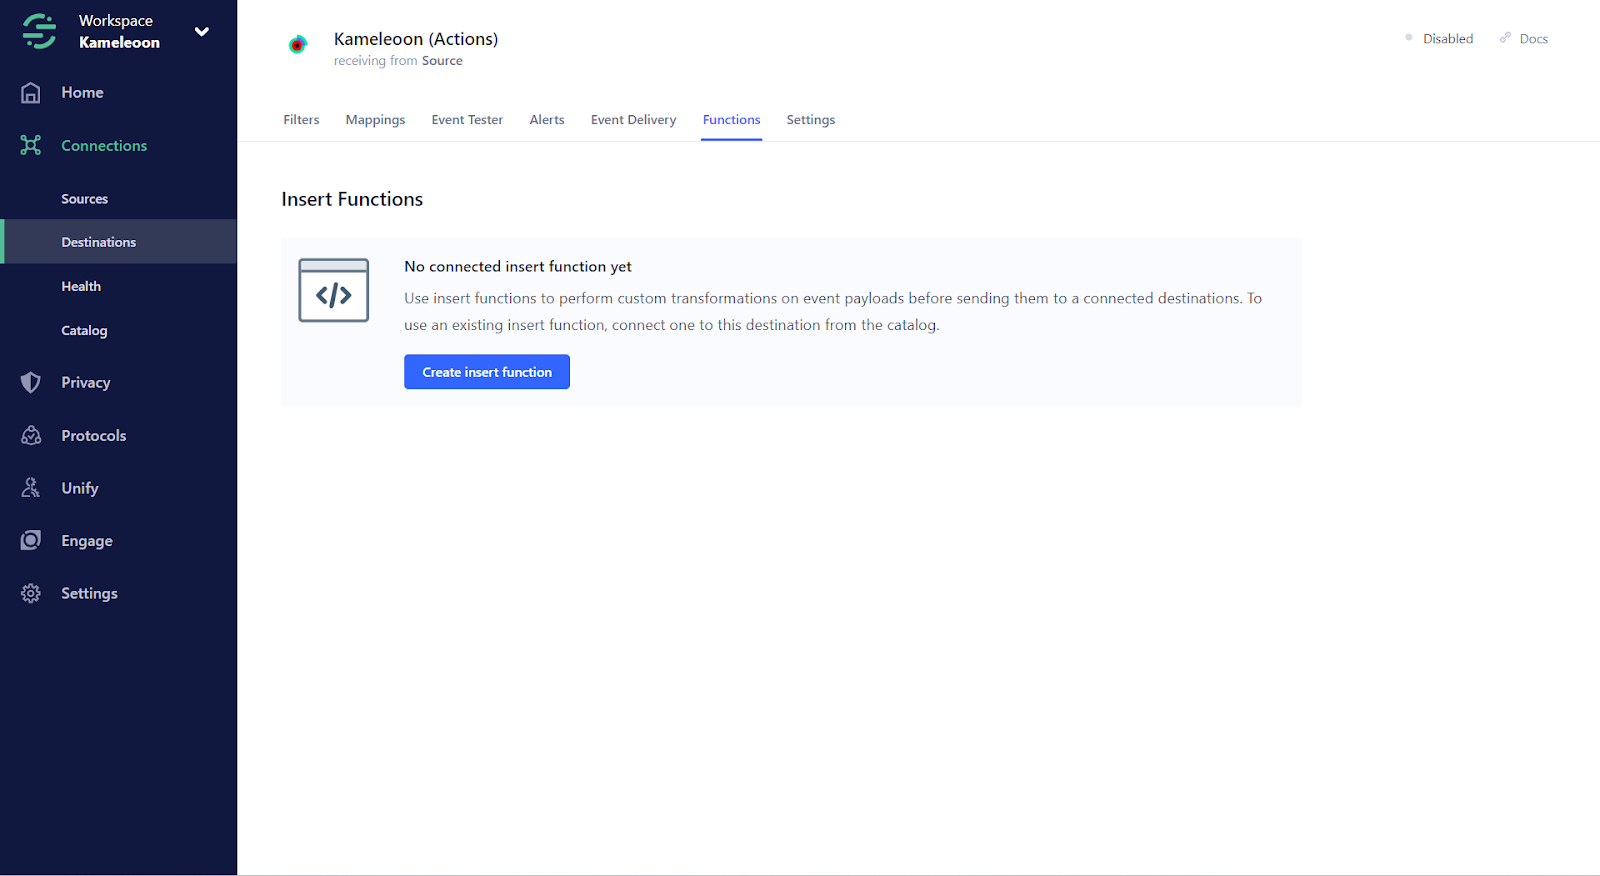This screenshot has height=876, width=1600.
Task: Open Settings in the sidebar
Action: pyautogui.click(x=89, y=593)
